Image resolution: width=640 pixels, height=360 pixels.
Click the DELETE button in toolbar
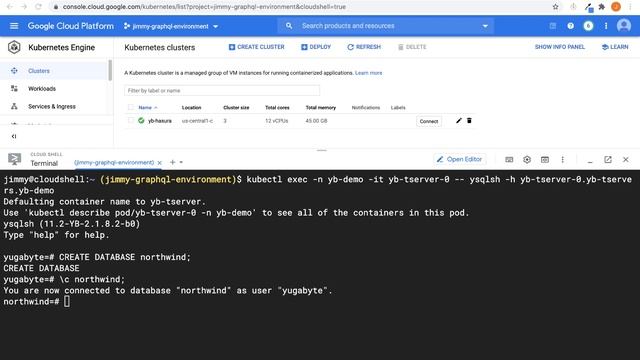(412, 47)
